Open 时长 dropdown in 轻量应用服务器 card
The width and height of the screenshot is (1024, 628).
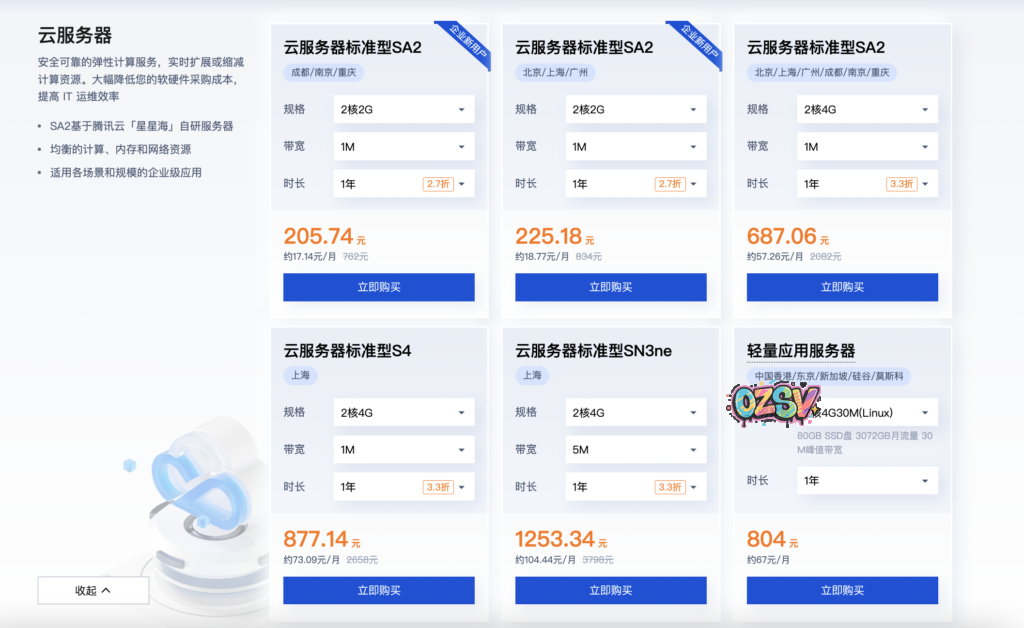[x=867, y=480]
